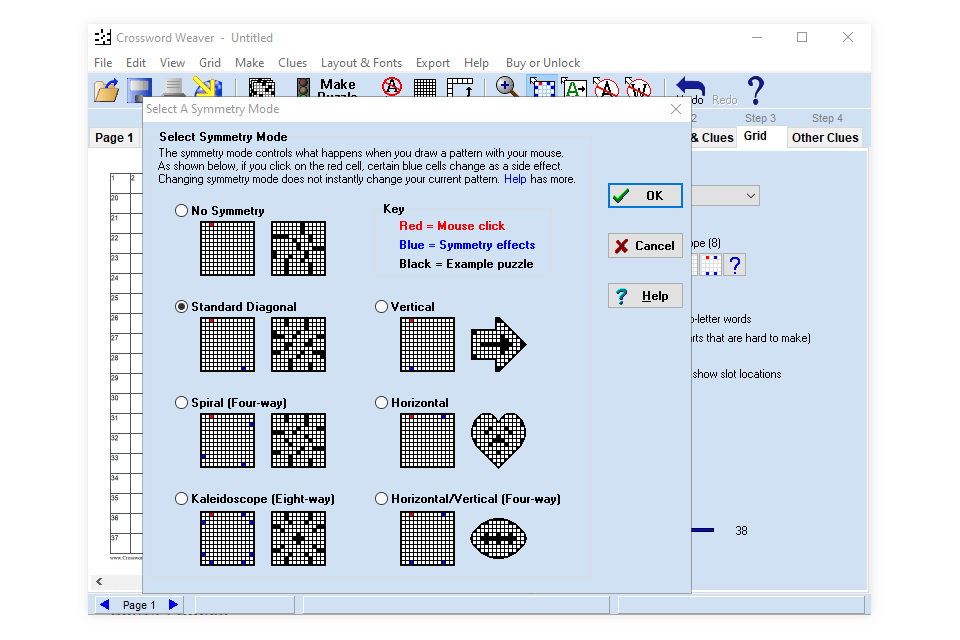The image size is (960, 640).
Task: Click the next page blue arrow
Action: pos(173,605)
